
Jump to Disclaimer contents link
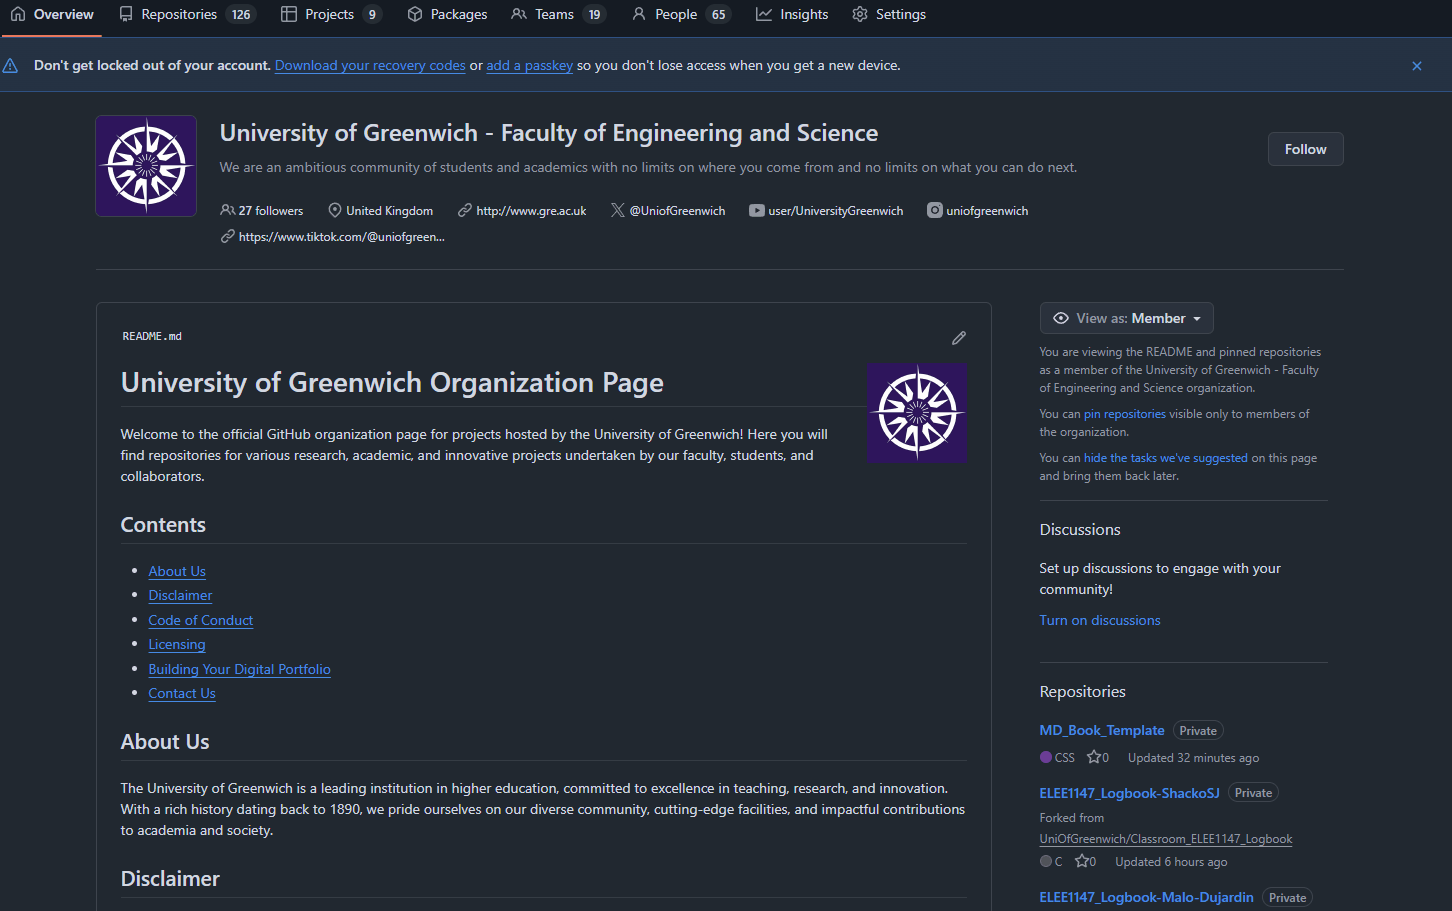(180, 595)
